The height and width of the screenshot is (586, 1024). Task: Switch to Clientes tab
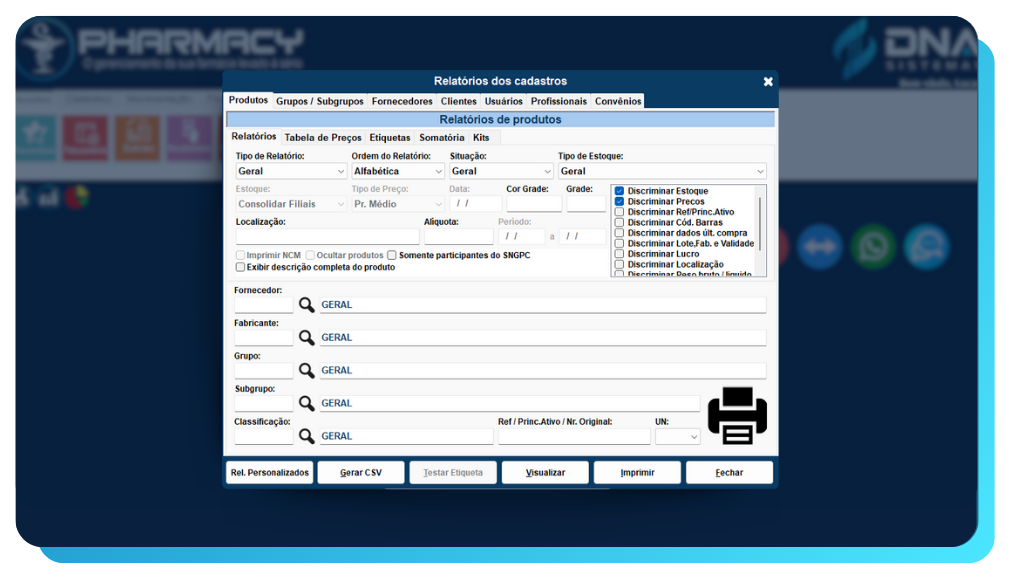pos(458,101)
